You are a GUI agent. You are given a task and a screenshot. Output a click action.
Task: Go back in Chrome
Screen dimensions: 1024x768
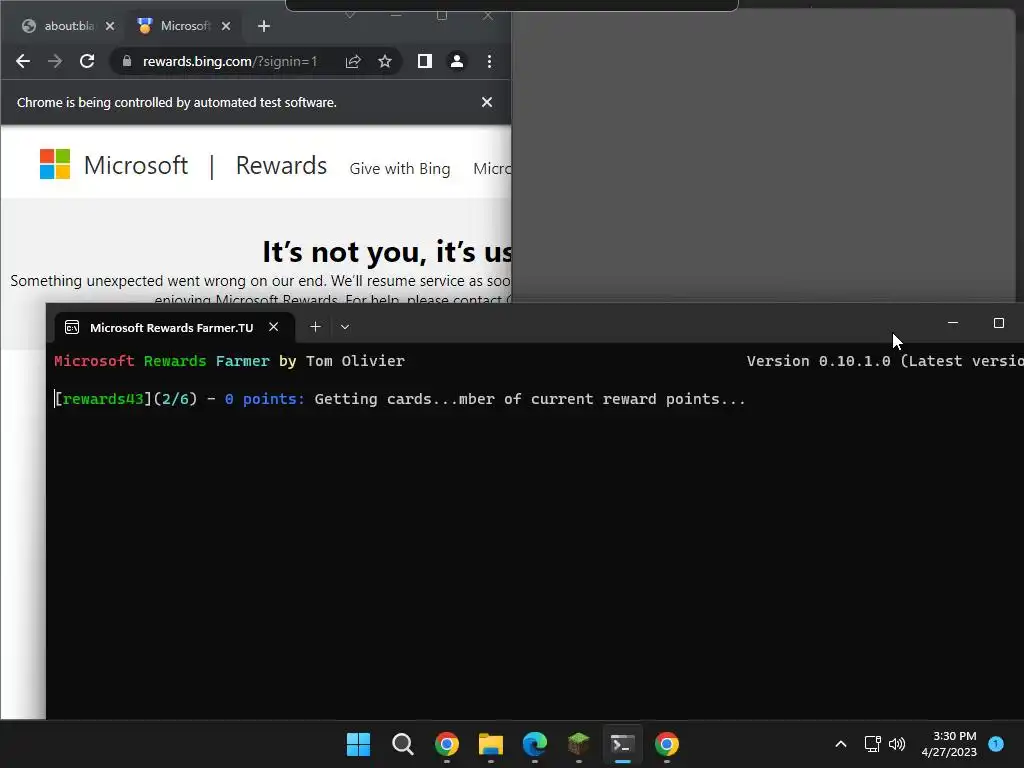pos(23,61)
